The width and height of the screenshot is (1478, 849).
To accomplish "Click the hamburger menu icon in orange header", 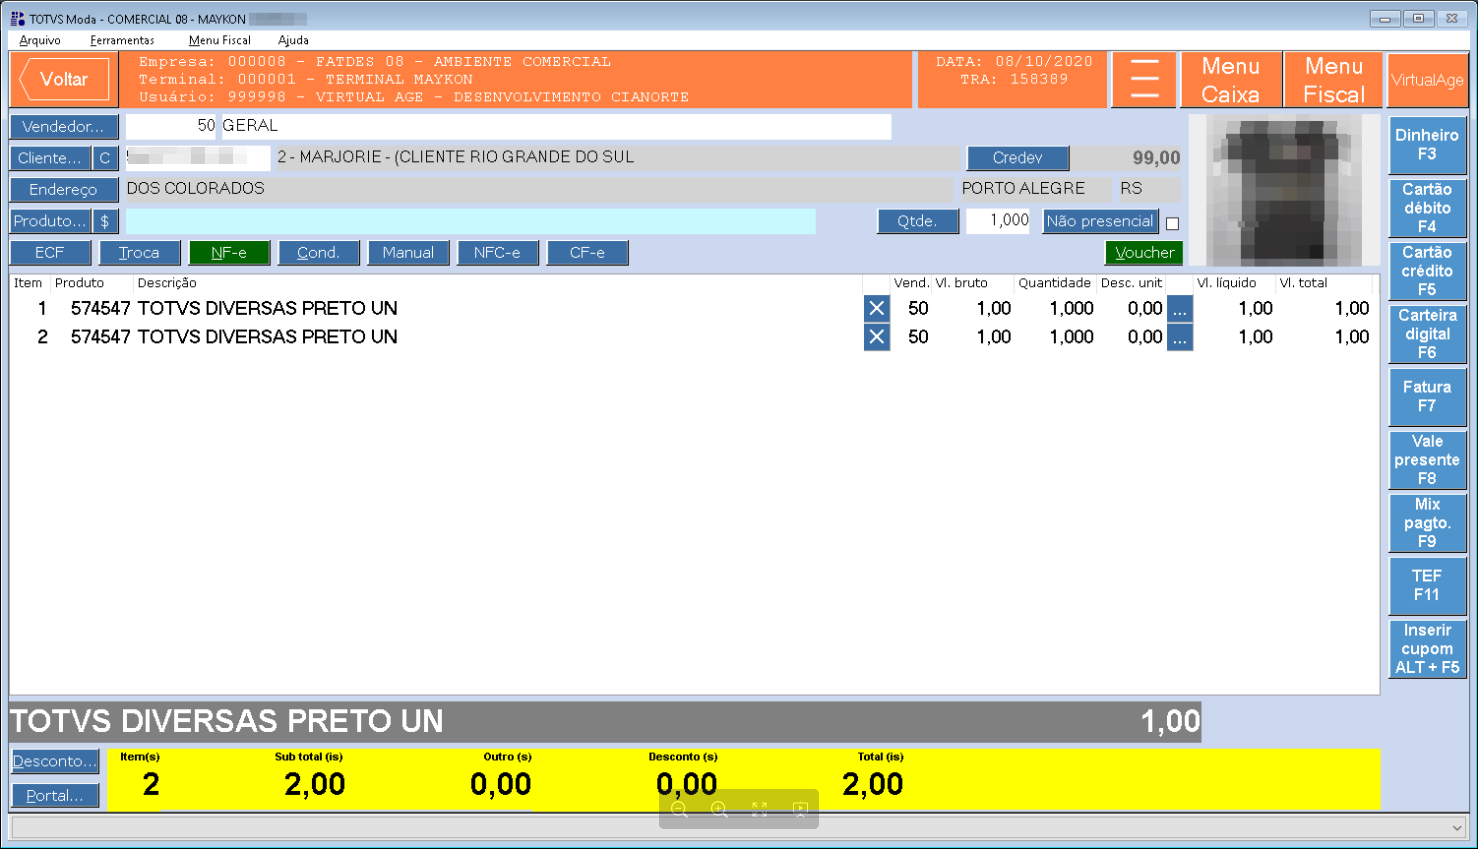I will (1144, 79).
